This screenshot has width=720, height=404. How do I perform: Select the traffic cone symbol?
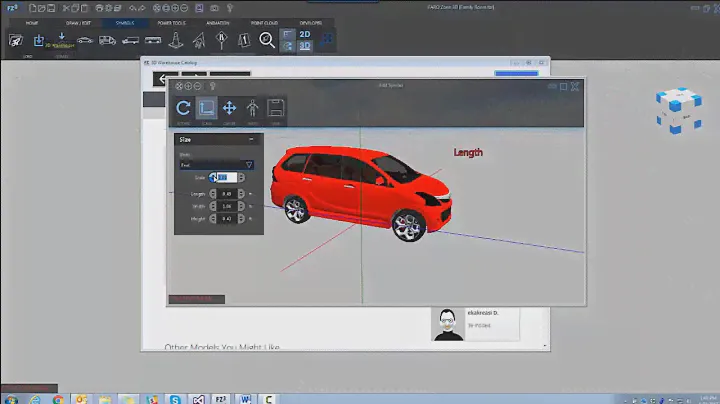click(176, 40)
